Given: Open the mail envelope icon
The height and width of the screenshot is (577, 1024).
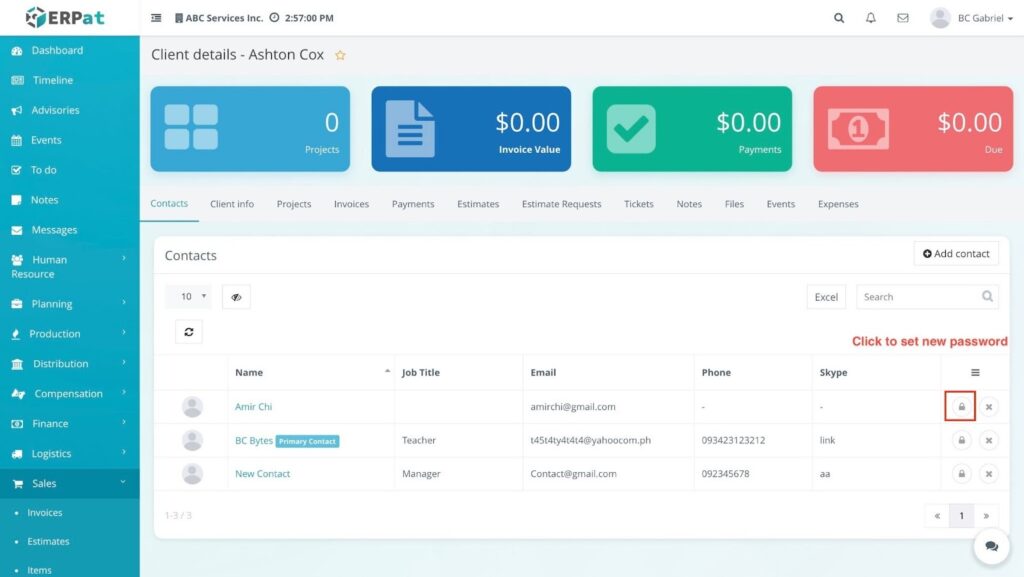Looking at the screenshot, I should [903, 18].
